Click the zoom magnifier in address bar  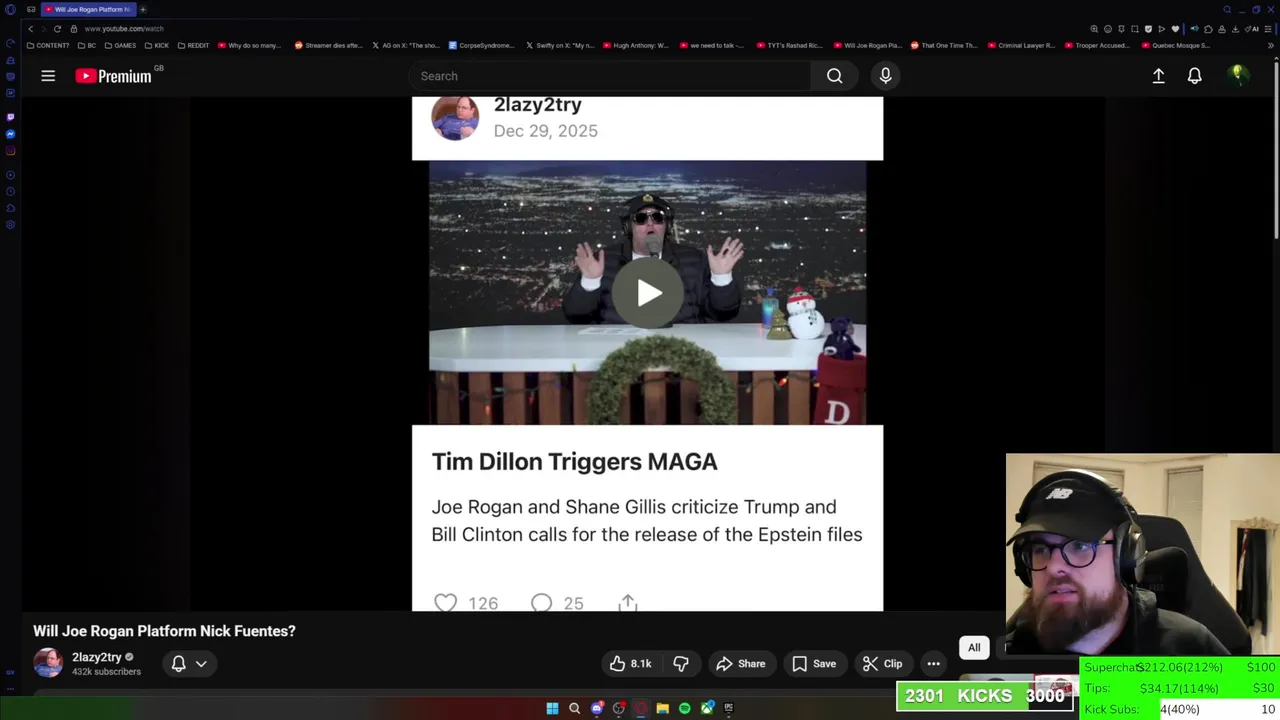pos(1093,29)
